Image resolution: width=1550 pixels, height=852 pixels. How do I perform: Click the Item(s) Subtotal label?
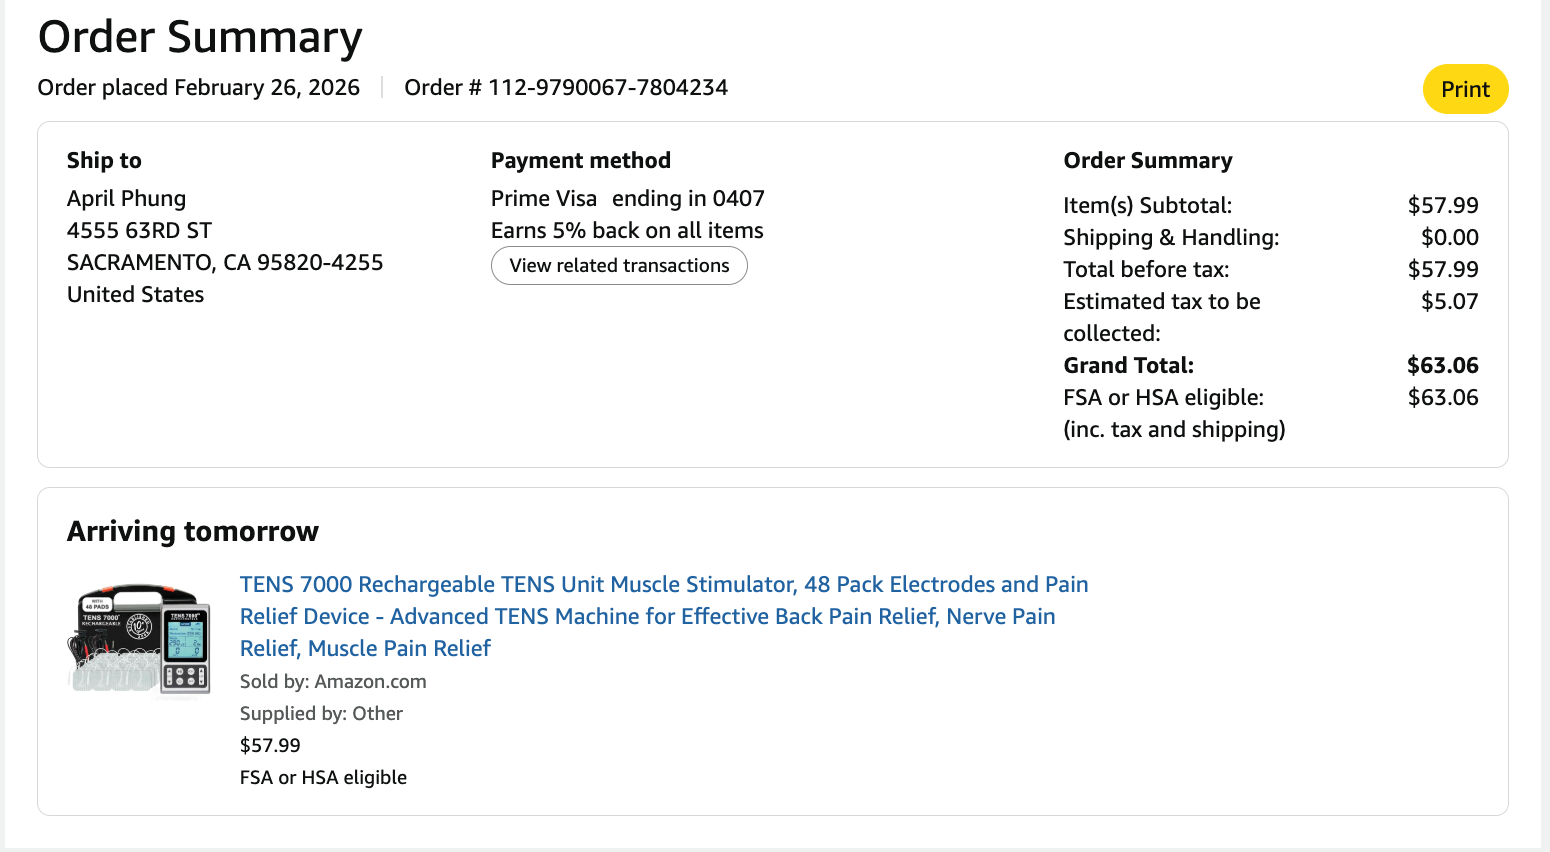[1147, 206]
